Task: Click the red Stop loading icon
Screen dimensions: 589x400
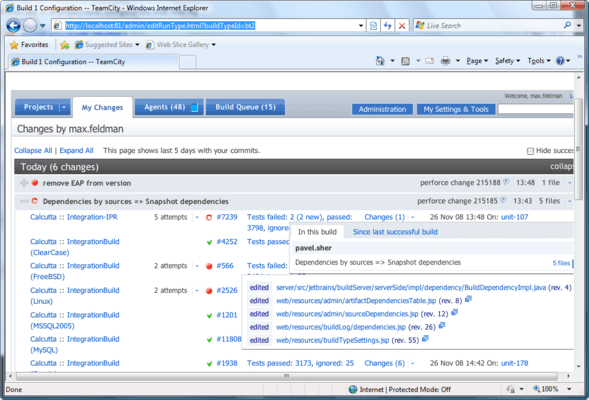Action: [x=402, y=26]
